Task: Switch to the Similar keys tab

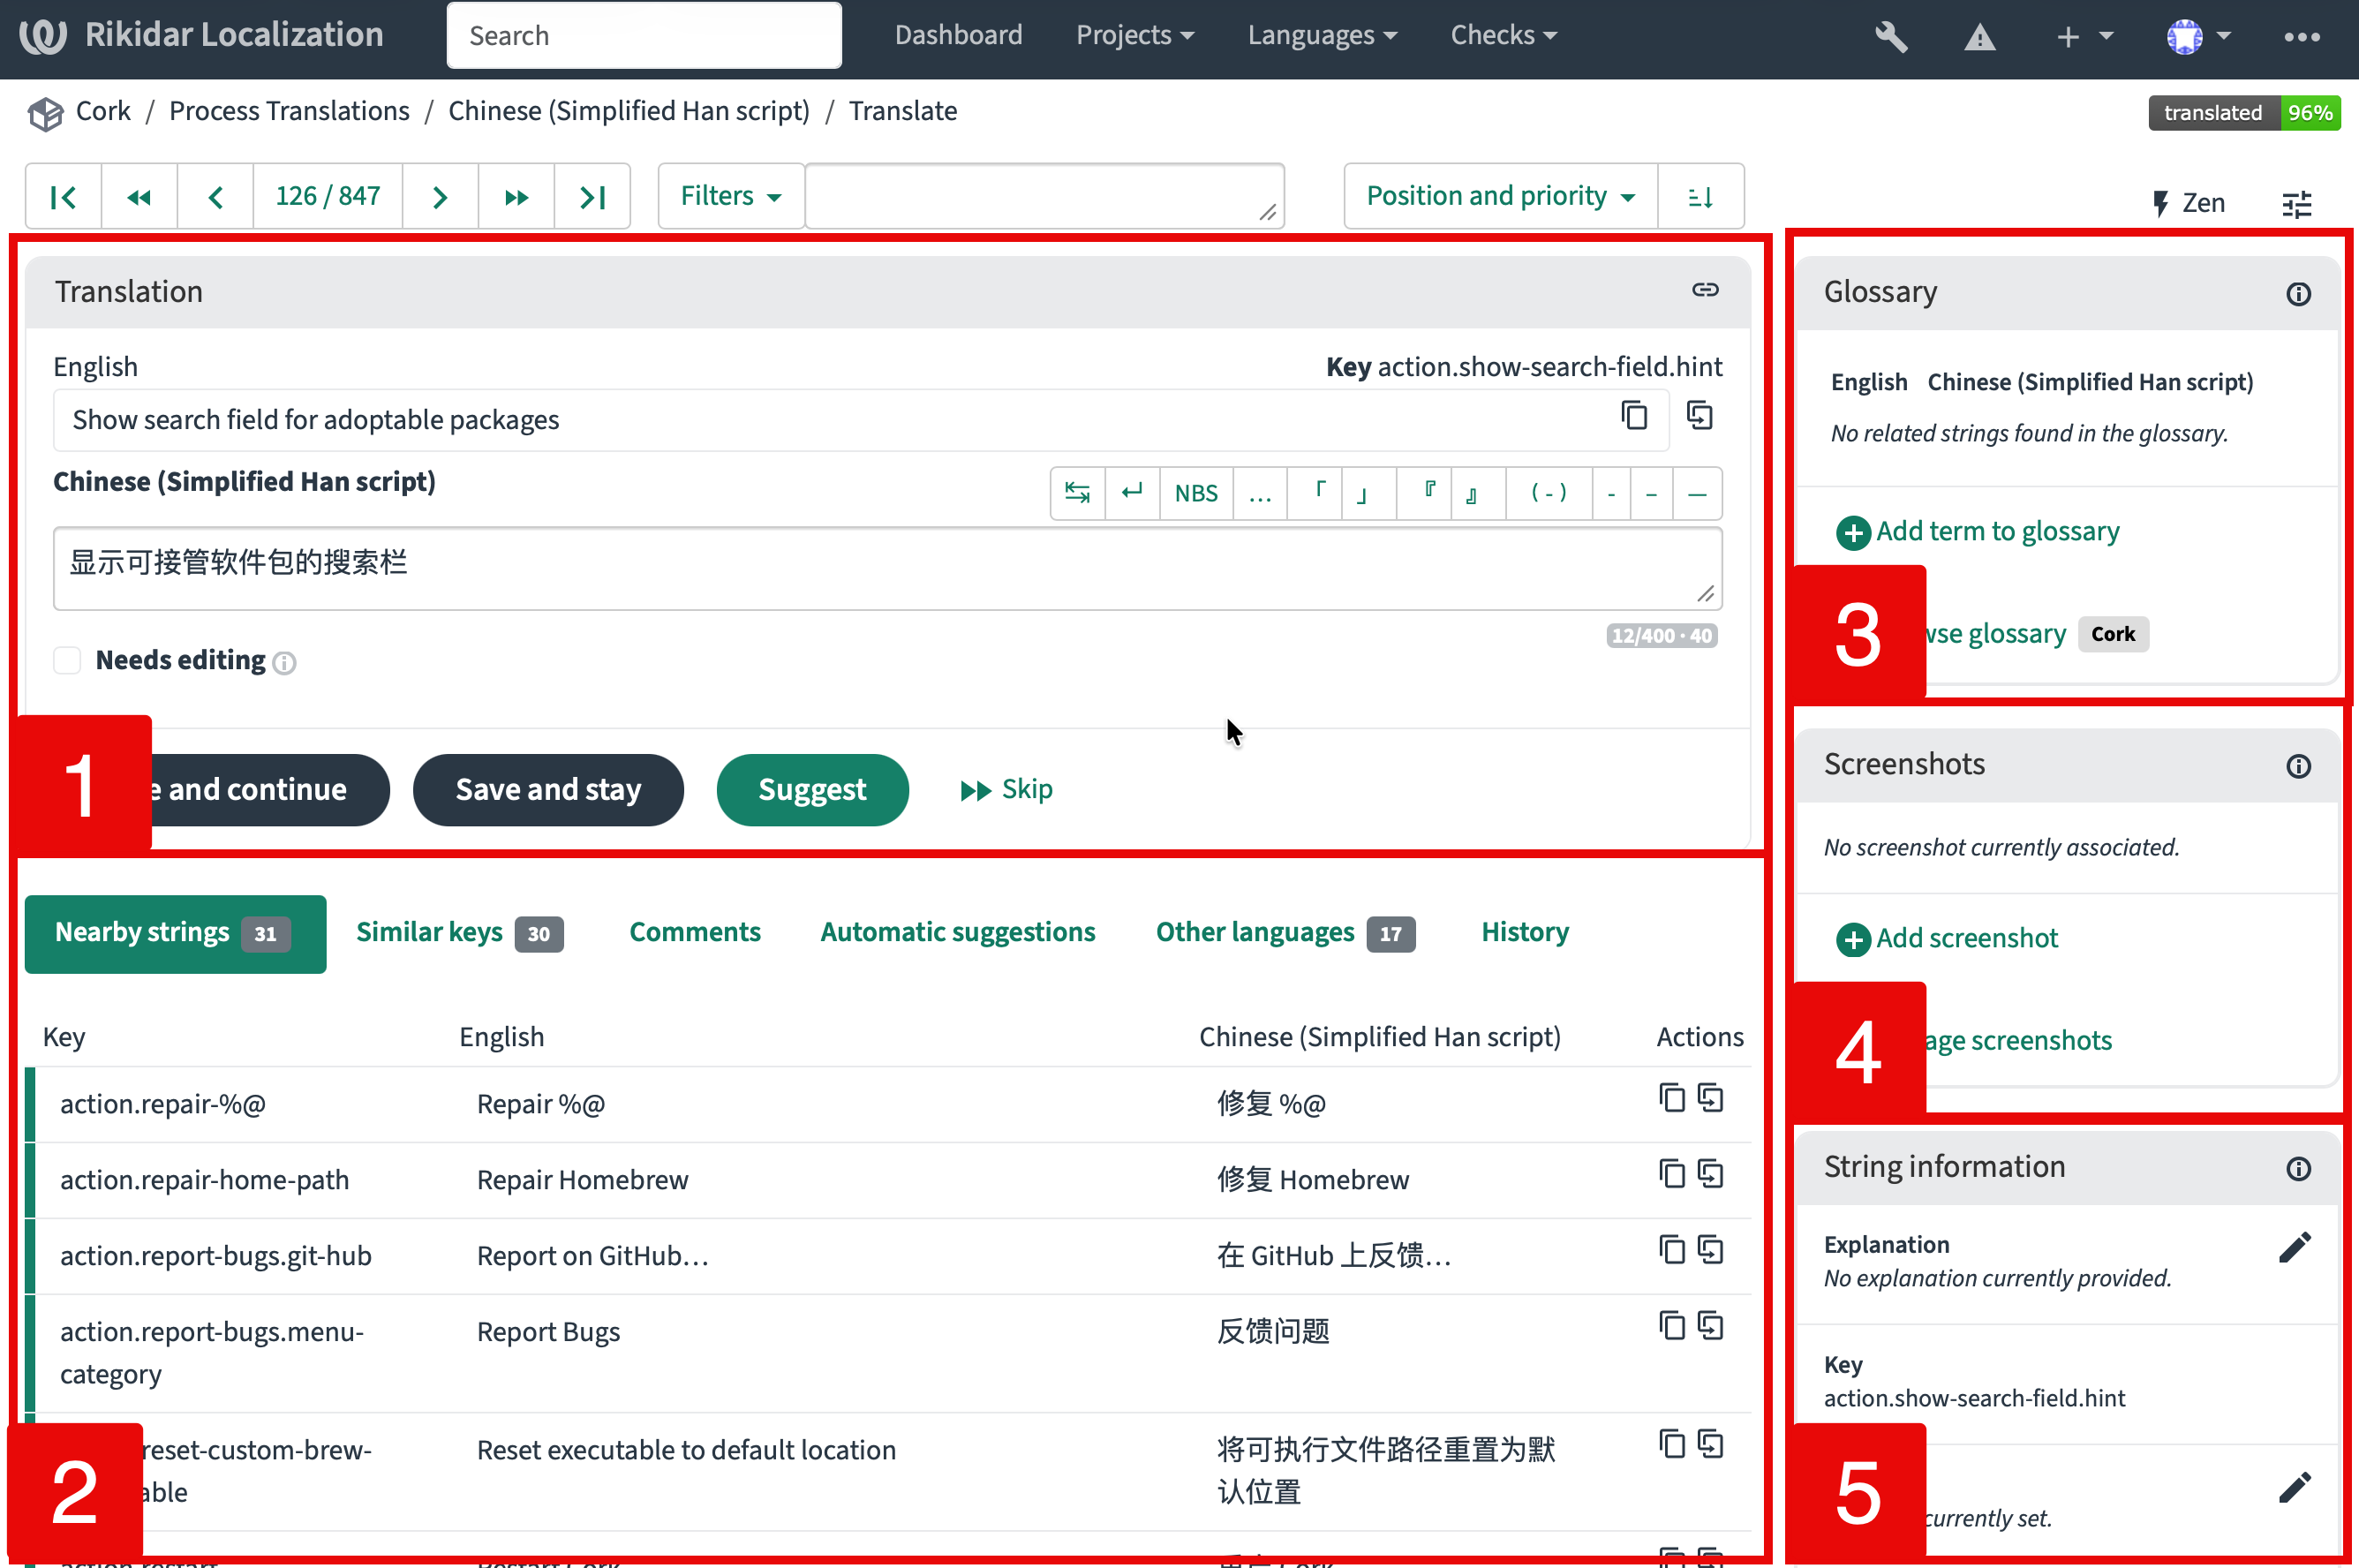Action: [459, 932]
